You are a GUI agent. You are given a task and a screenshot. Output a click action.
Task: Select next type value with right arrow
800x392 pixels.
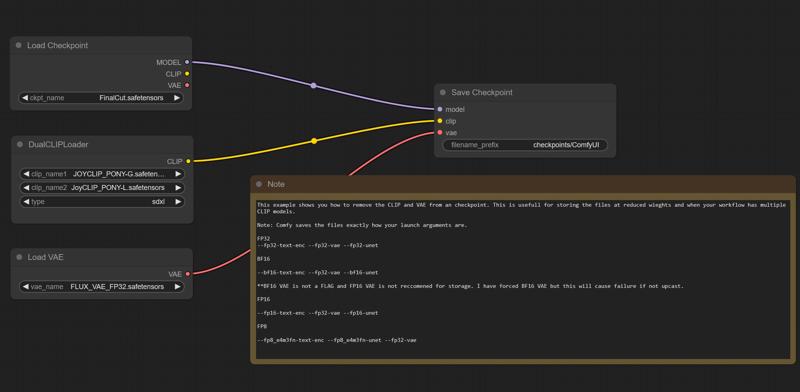point(178,202)
